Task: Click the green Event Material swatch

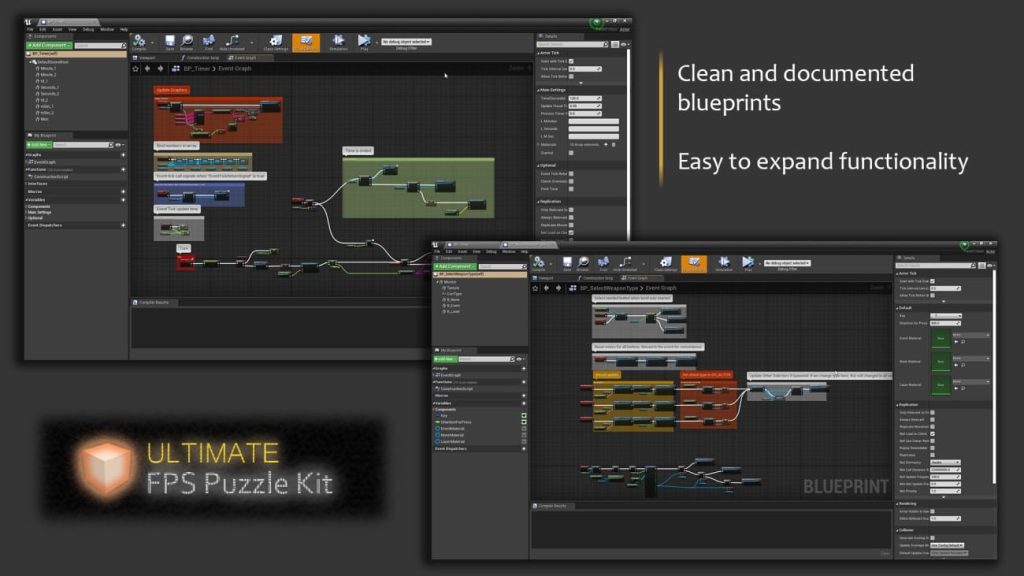Action: [939, 338]
